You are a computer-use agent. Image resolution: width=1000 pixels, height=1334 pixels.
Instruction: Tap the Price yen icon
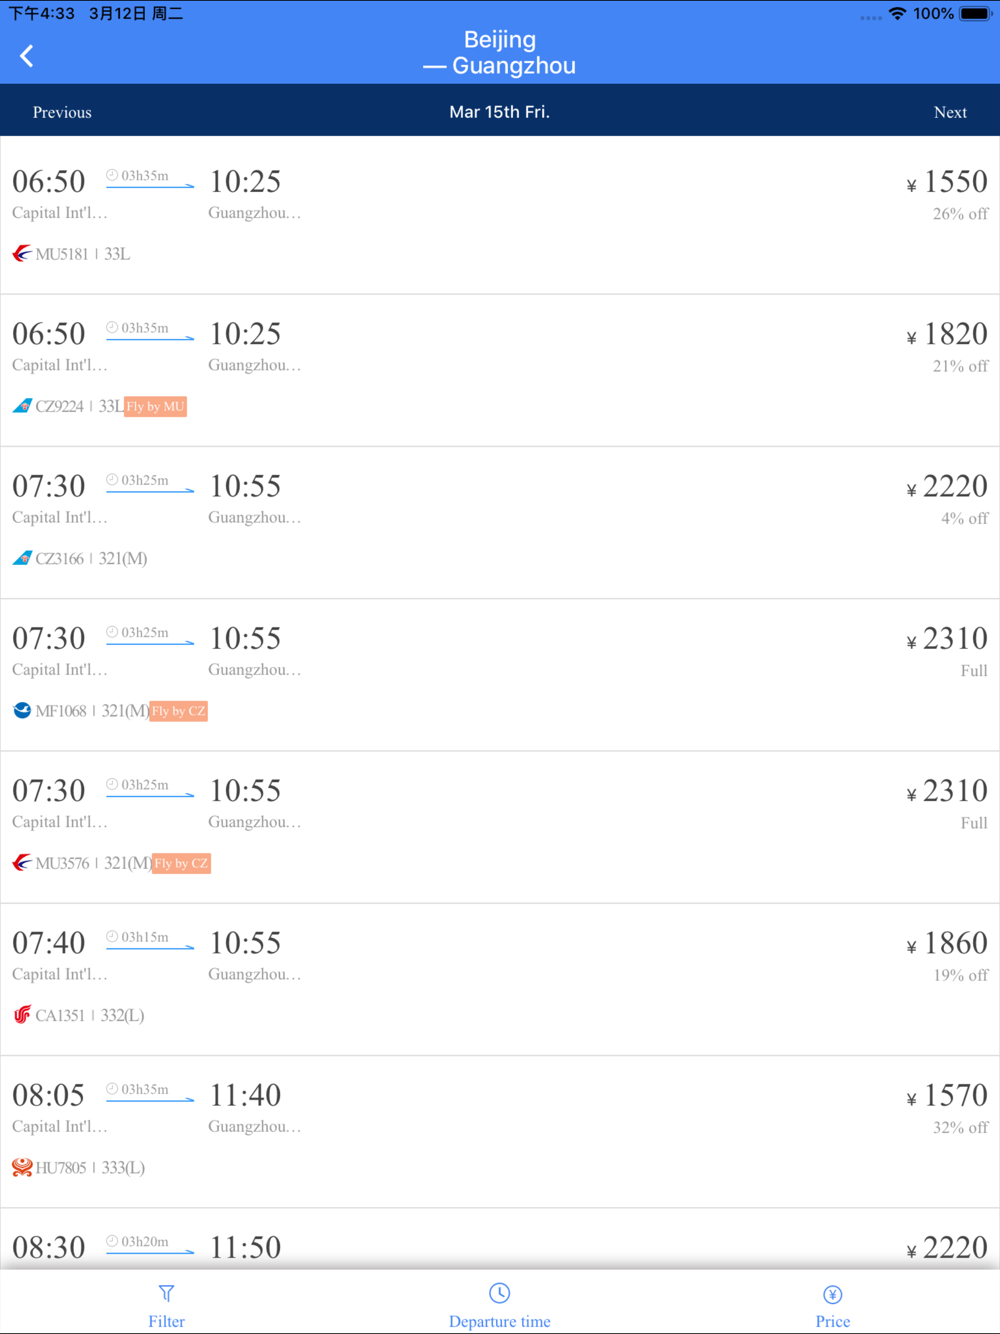(833, 1294)
